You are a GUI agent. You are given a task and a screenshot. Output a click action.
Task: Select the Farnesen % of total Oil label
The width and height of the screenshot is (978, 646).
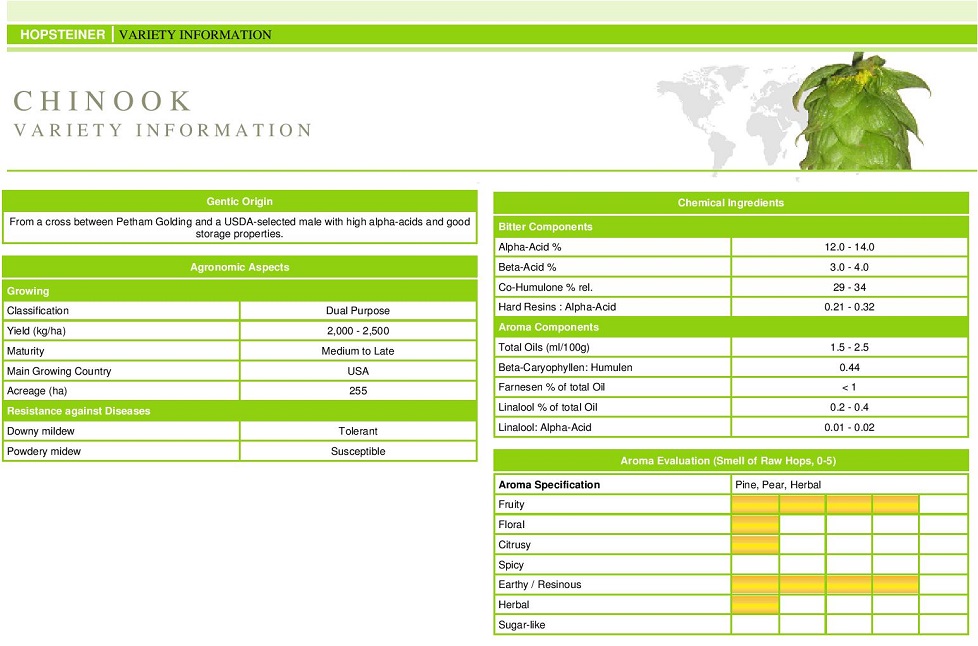(x=551, y=387)
